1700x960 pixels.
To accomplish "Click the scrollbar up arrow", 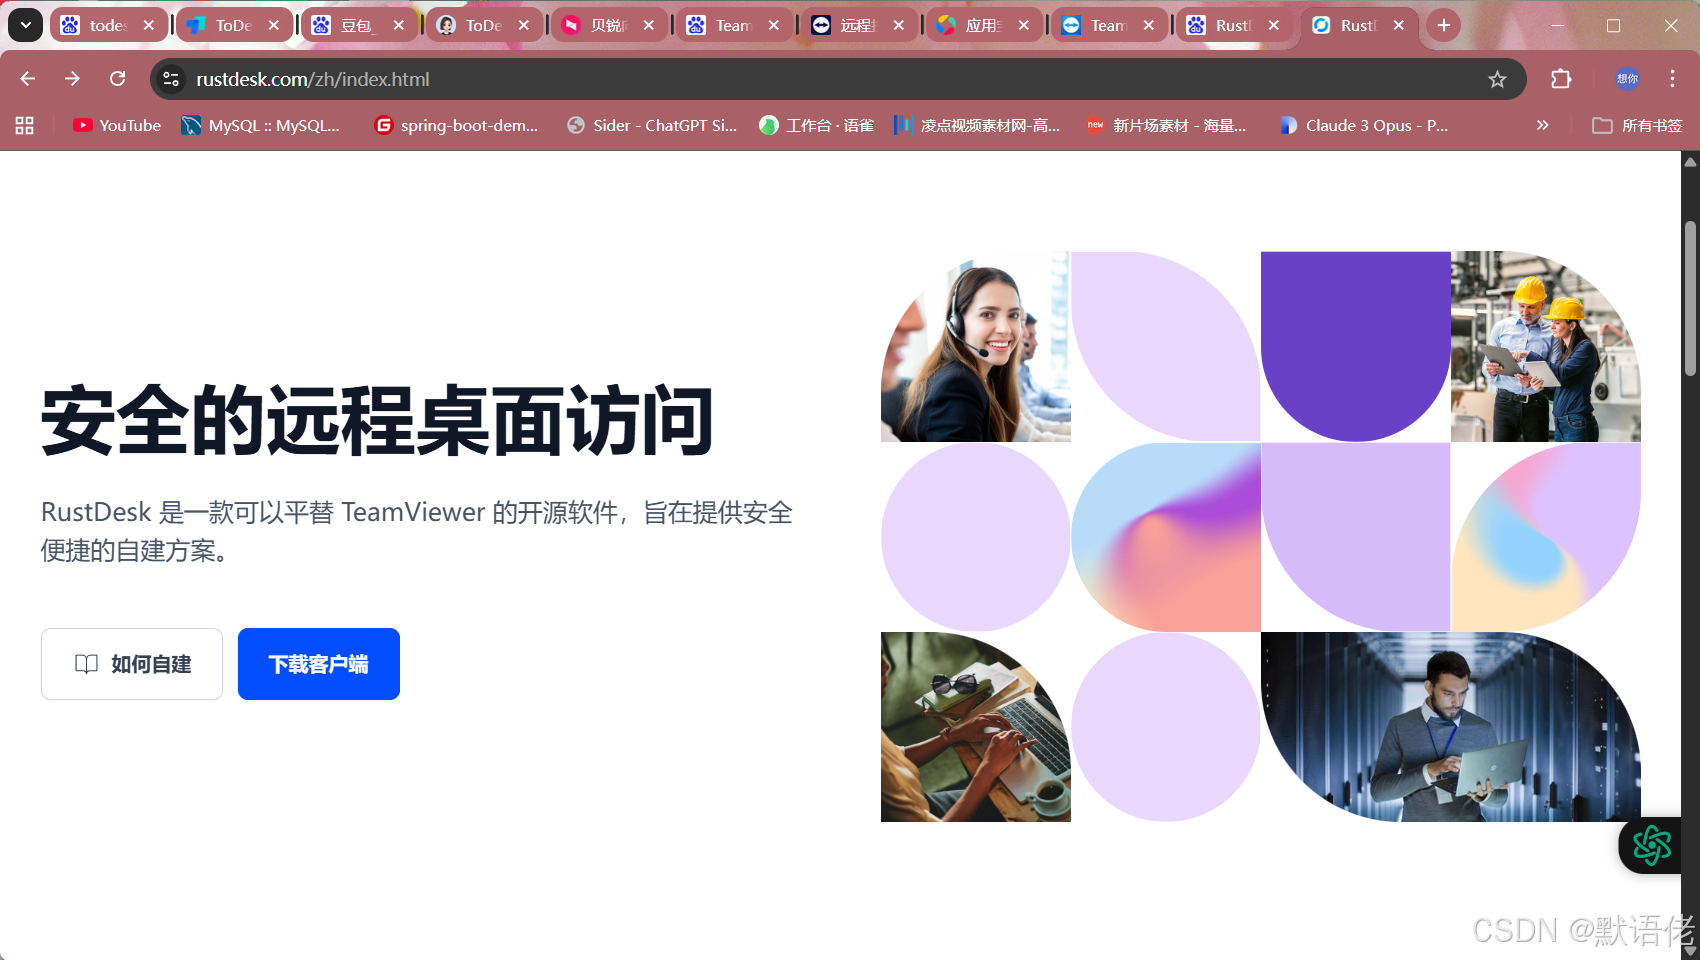I will click(x=1690, y=162).
